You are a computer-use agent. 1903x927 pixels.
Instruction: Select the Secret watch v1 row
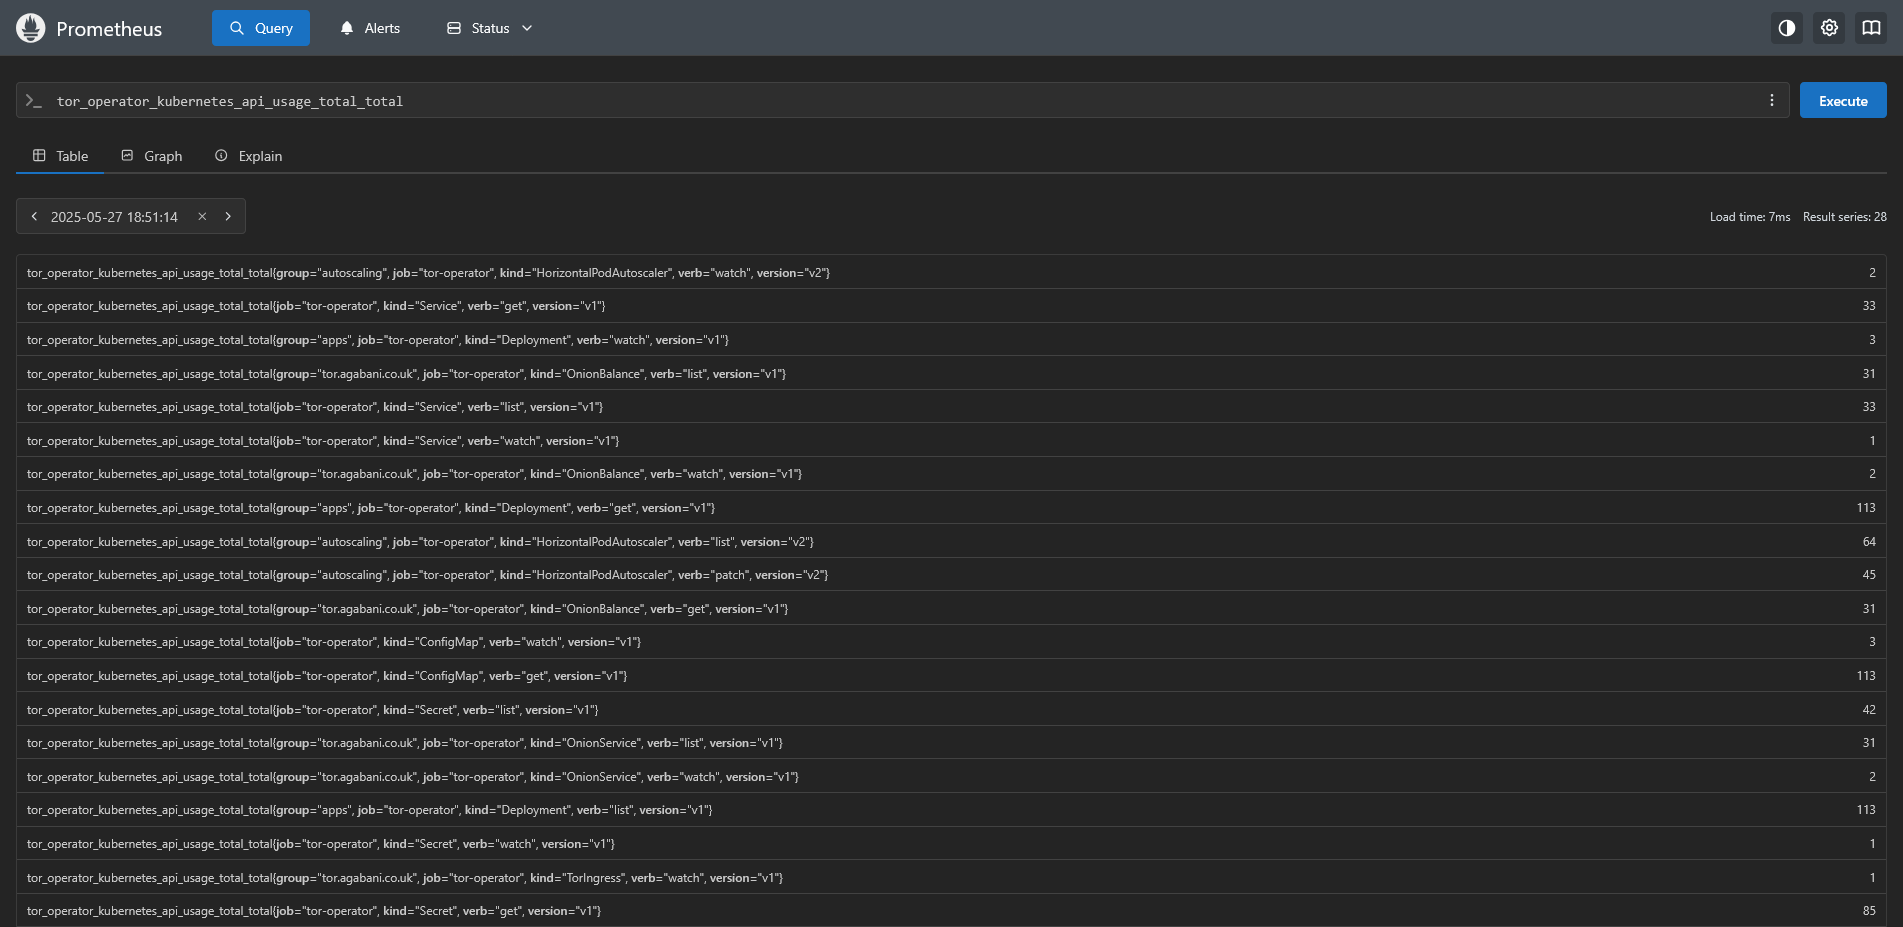click(x=951, y=844)
